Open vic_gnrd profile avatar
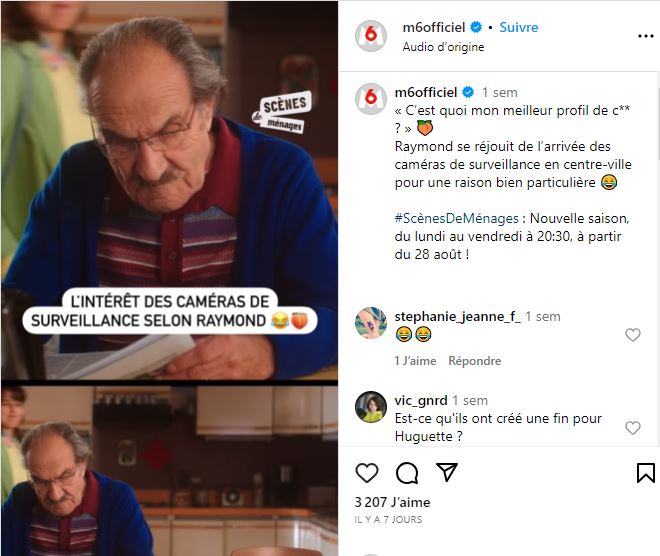This screenshot has height=556, width=660. (370, 407)
